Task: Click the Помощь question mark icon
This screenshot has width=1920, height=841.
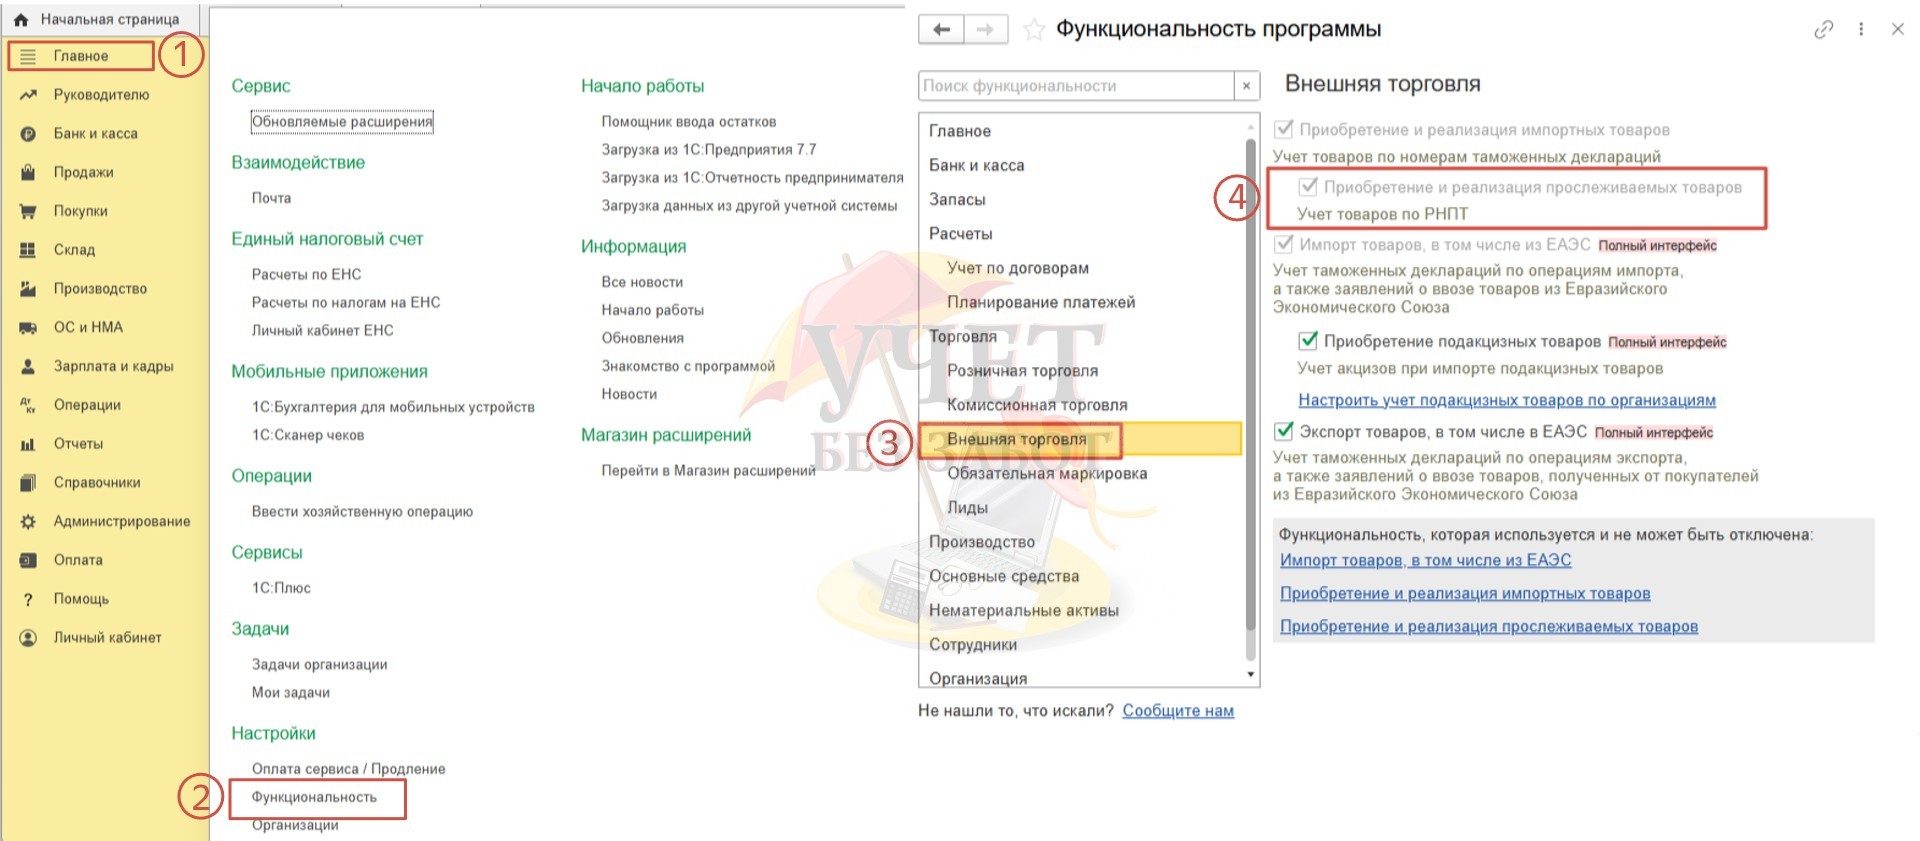Action: 28,599
